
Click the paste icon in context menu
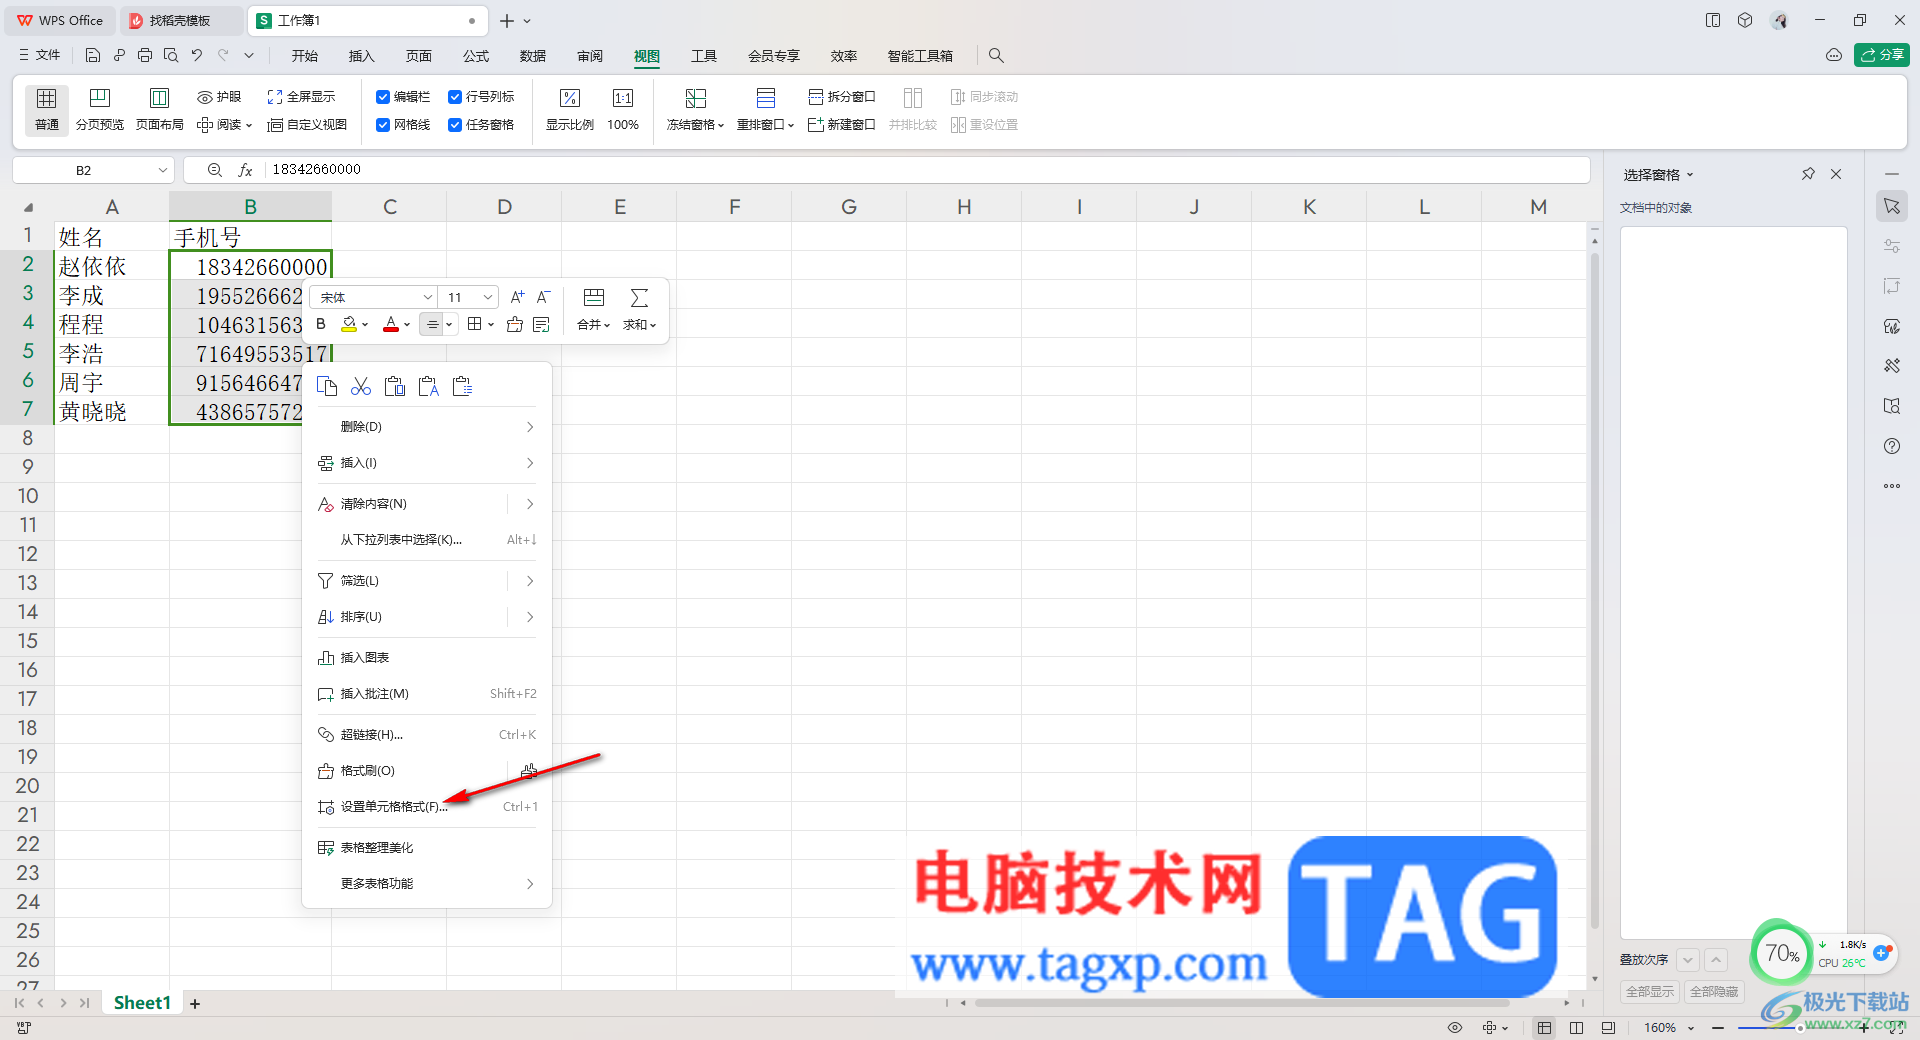[395, 387]
